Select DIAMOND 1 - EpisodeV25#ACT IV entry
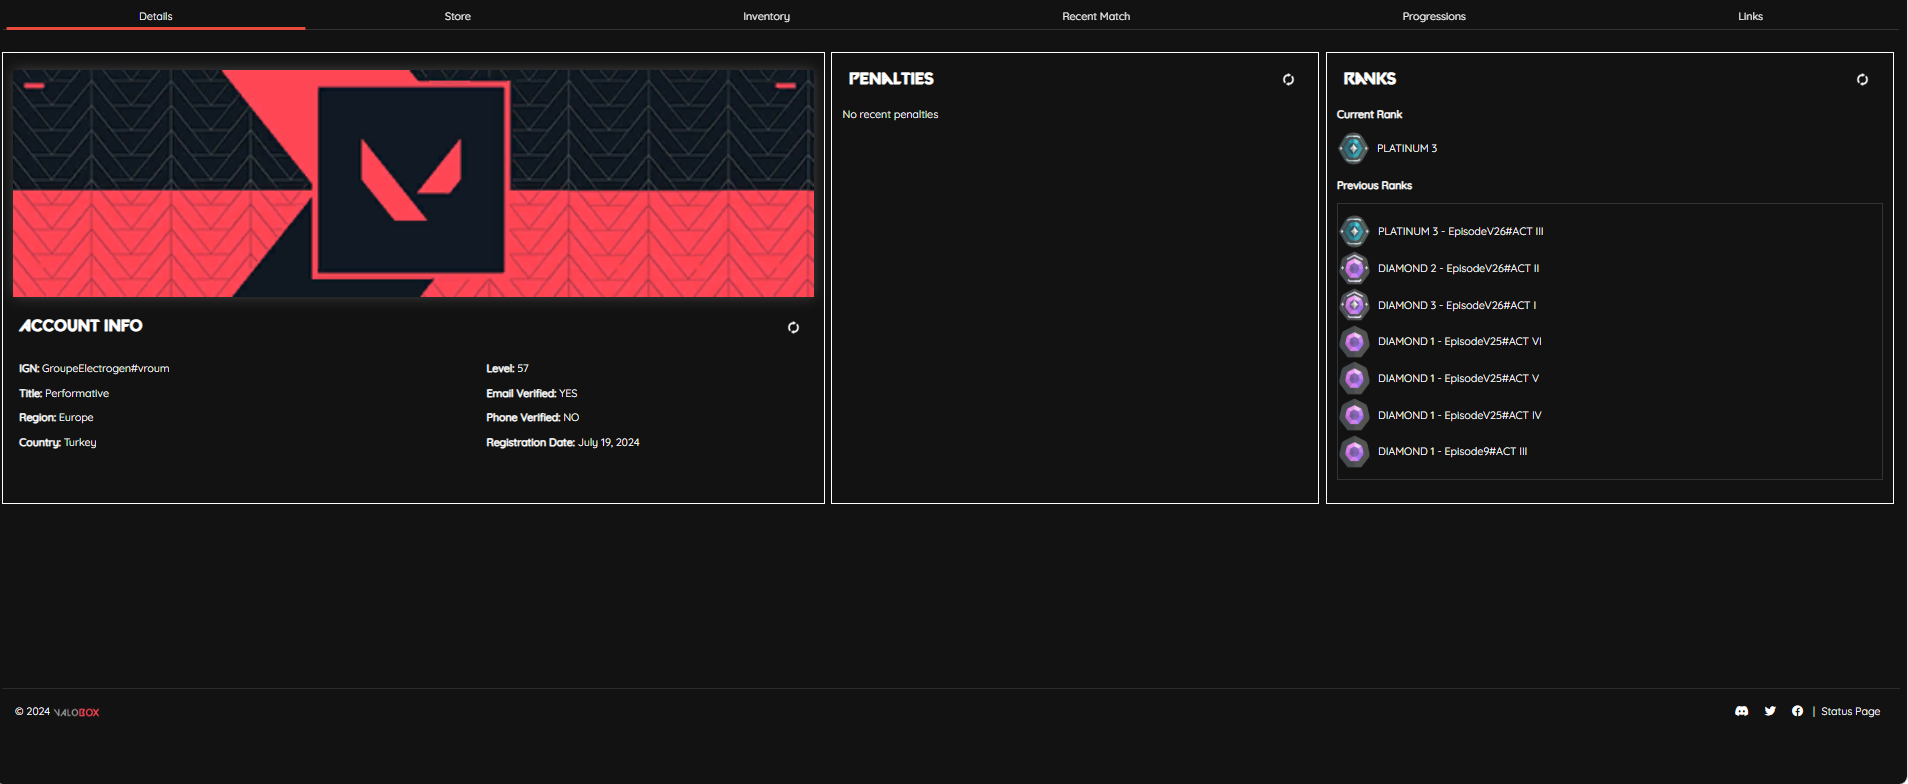The height and width of the screenshot is (784, 1908). [x=1460, y=416]
